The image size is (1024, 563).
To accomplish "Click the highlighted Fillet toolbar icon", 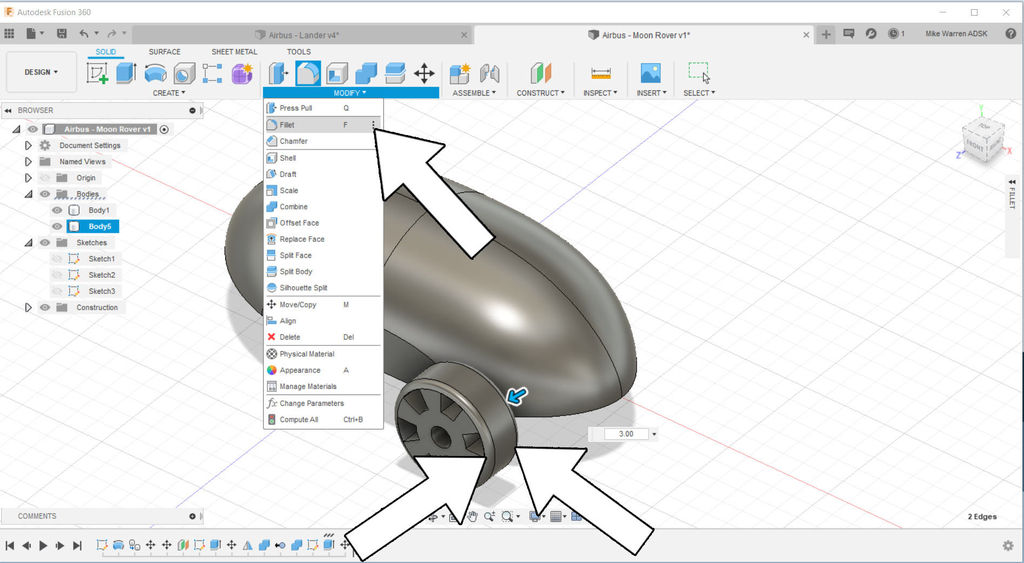I will pyautogui.click(x=308, y=72).
